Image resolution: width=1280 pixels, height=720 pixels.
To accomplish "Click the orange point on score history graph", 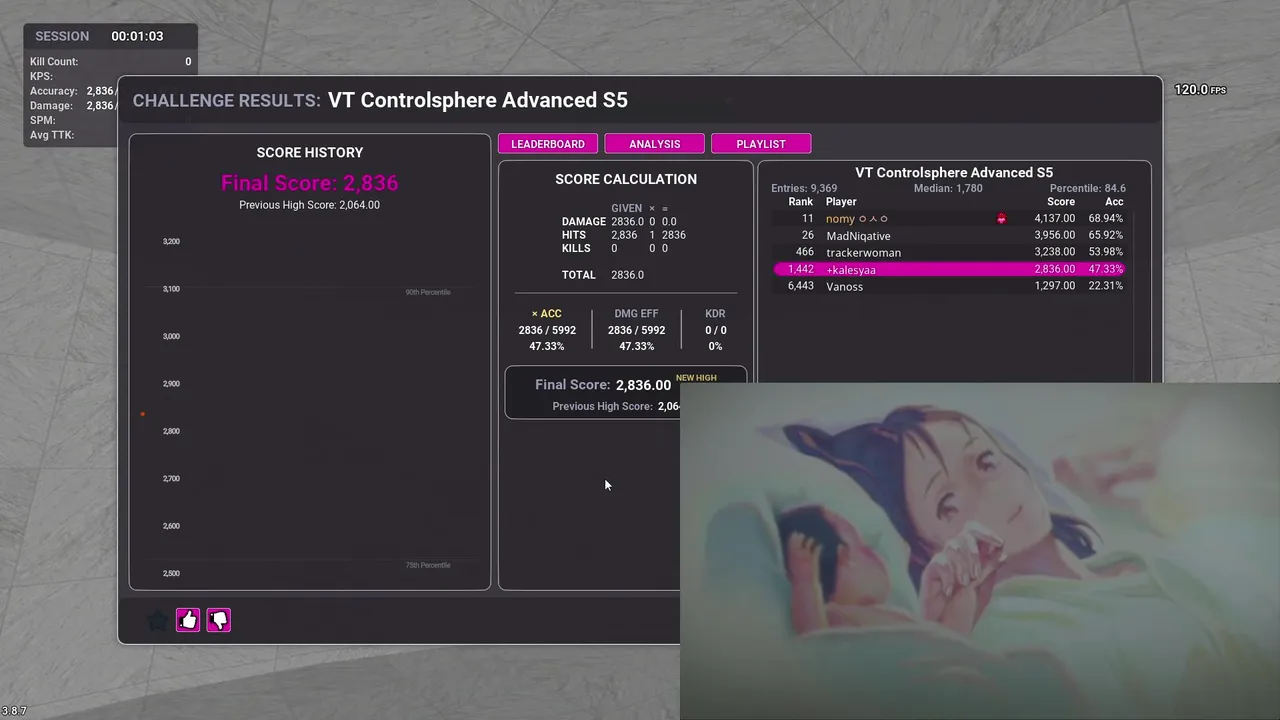I will coord(143,414).
